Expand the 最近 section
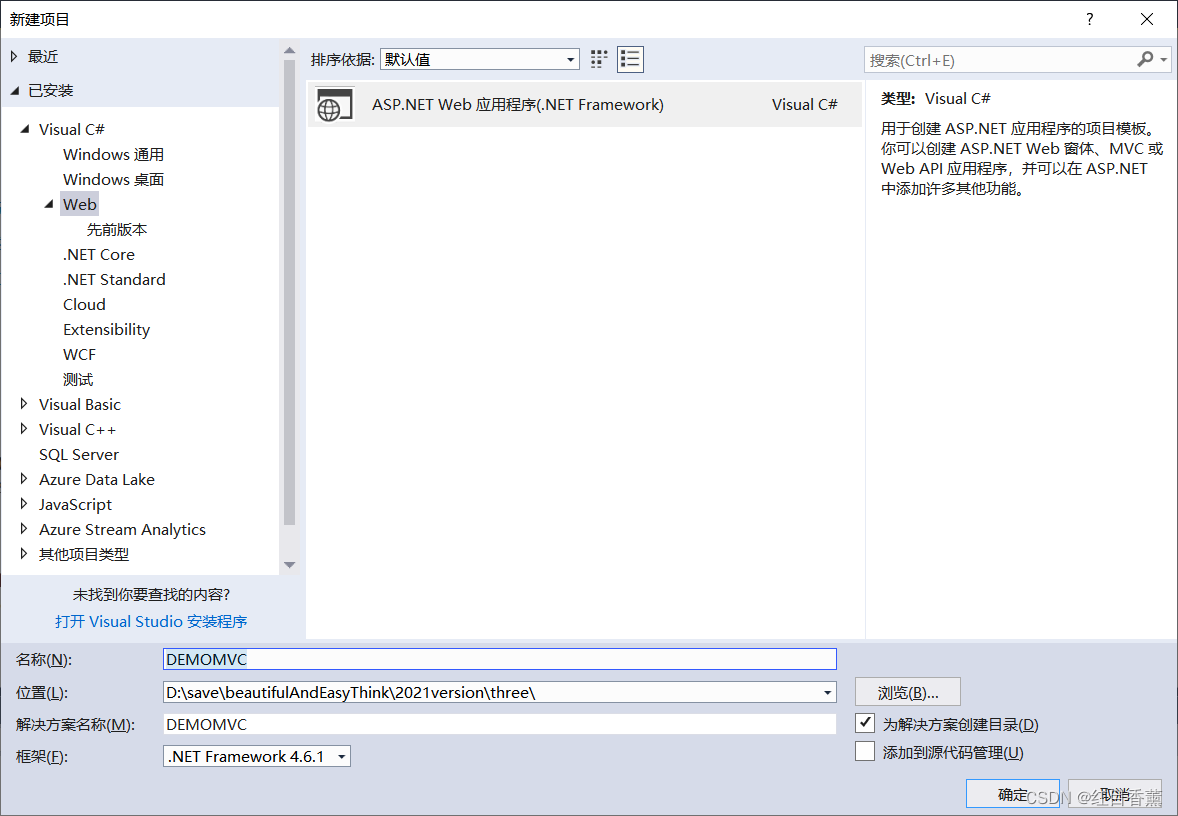 click(14, 56)
